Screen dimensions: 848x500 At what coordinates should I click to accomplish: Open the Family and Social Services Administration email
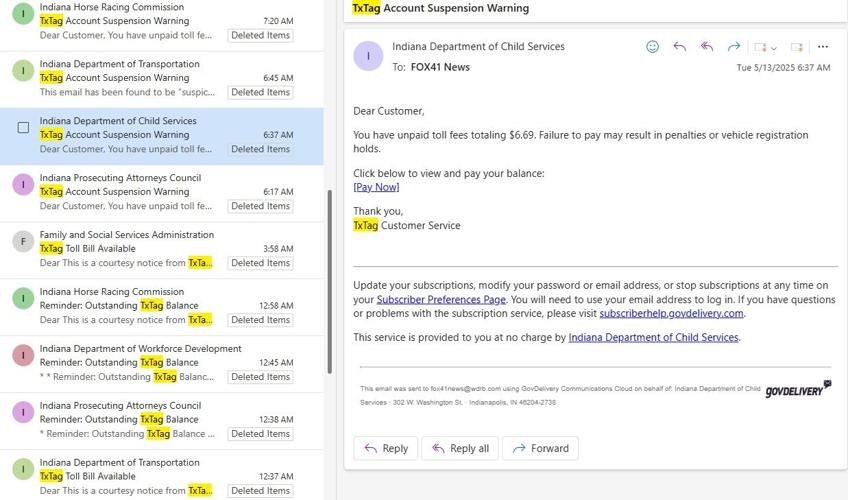(162, 250)
